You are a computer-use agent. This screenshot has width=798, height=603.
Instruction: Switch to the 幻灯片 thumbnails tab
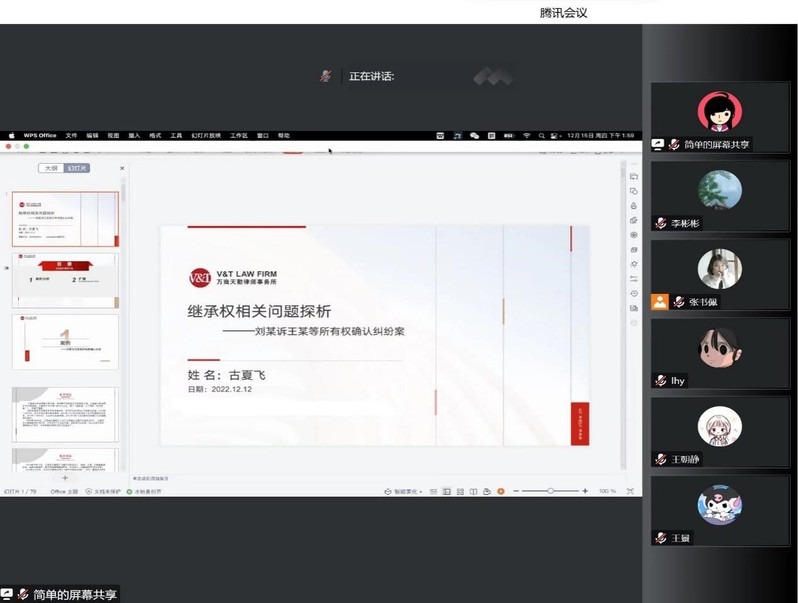[x=77, y=168]
